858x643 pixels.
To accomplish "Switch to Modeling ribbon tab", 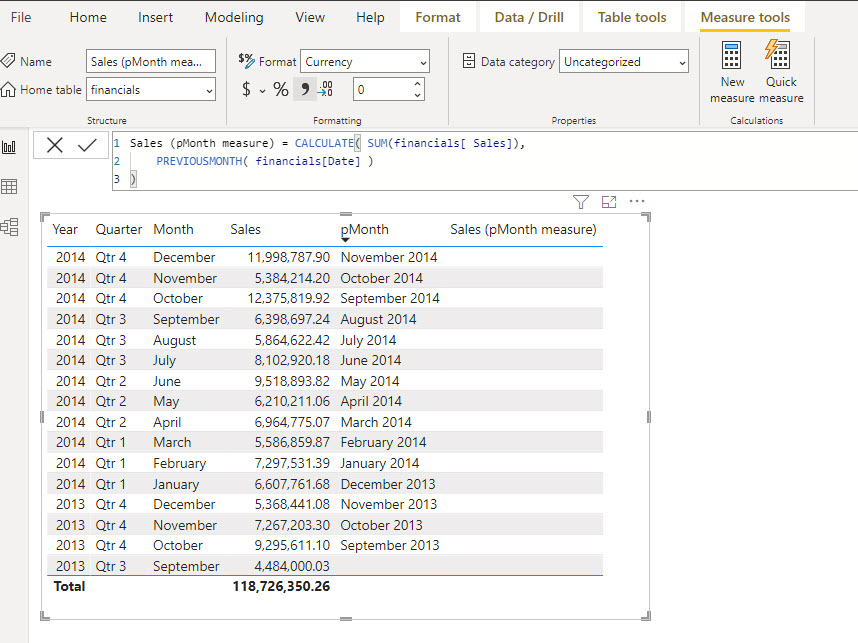I will point(234,17).
